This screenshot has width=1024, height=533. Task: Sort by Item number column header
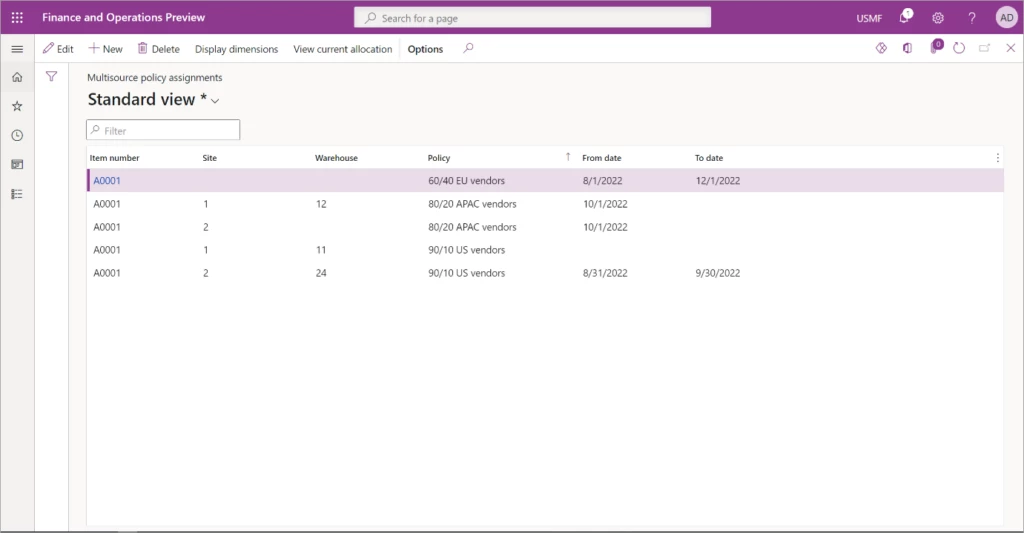(x=114, y=158)
